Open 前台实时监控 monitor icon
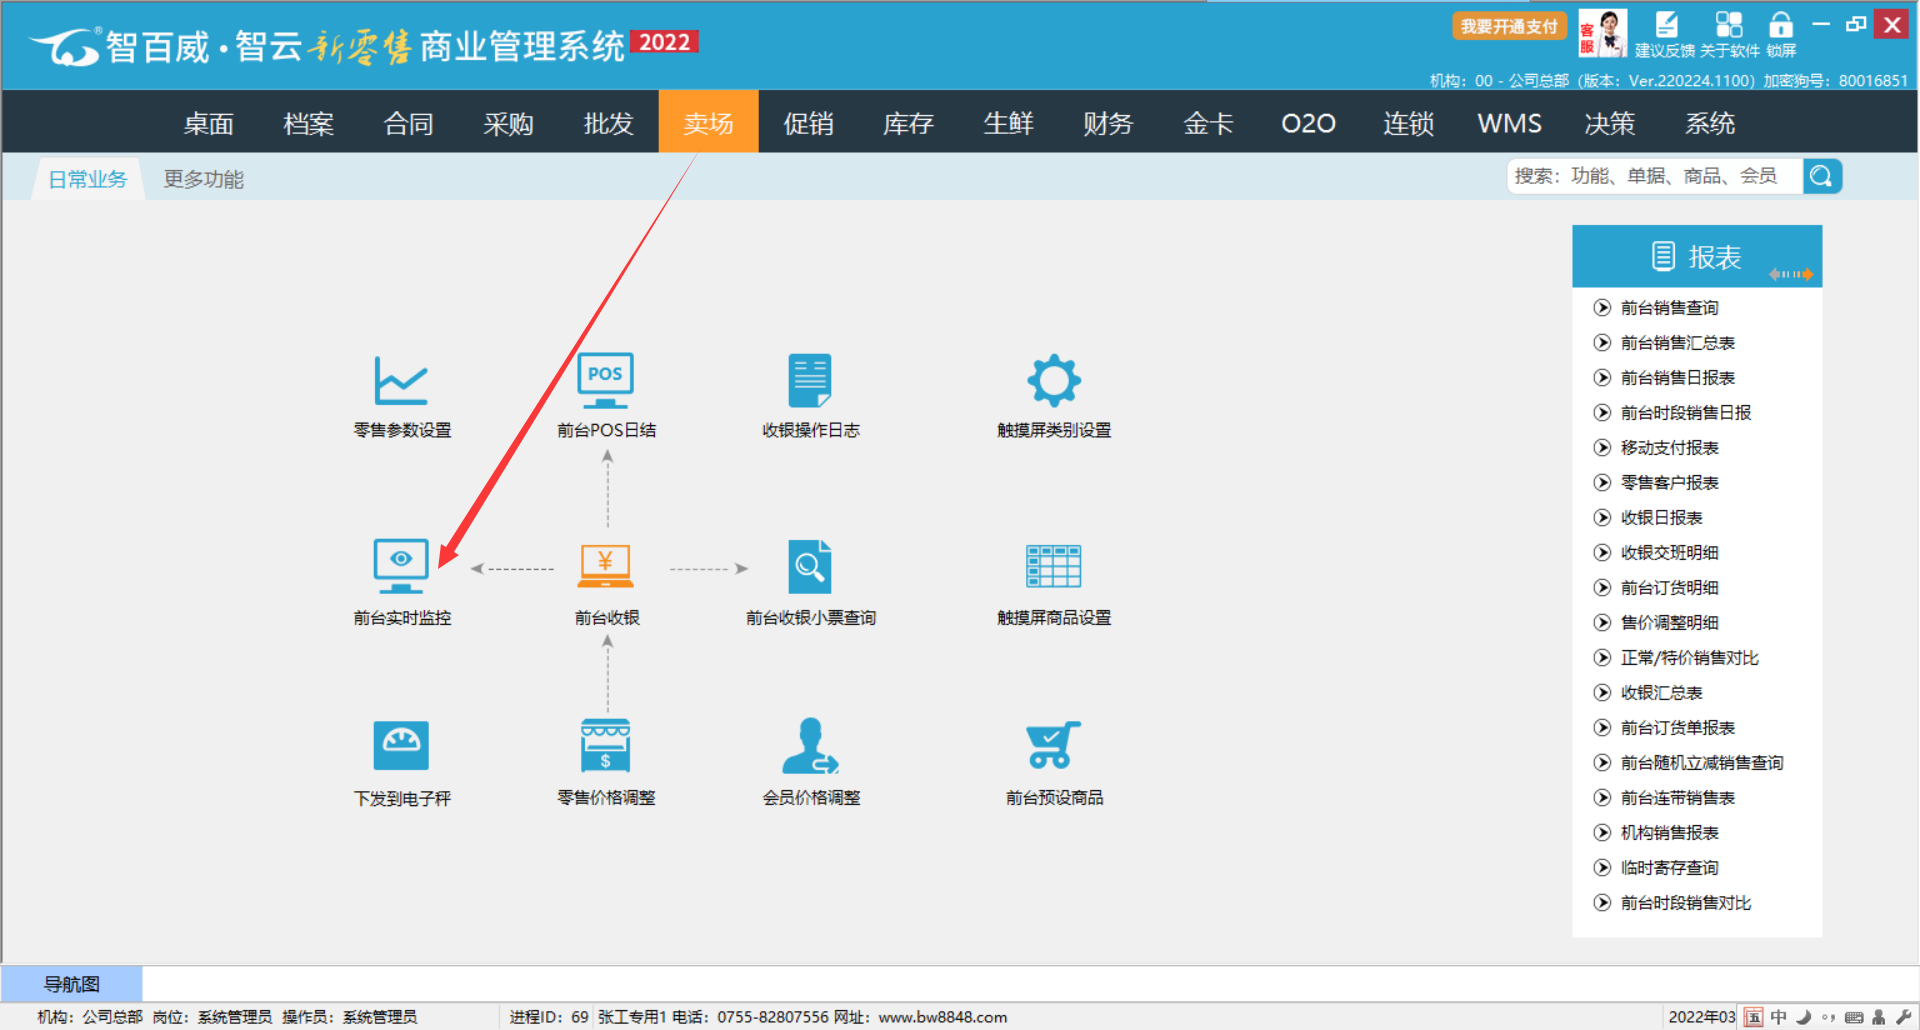The height and width of the screenshot is (1030, 1920). click(401, 567)
